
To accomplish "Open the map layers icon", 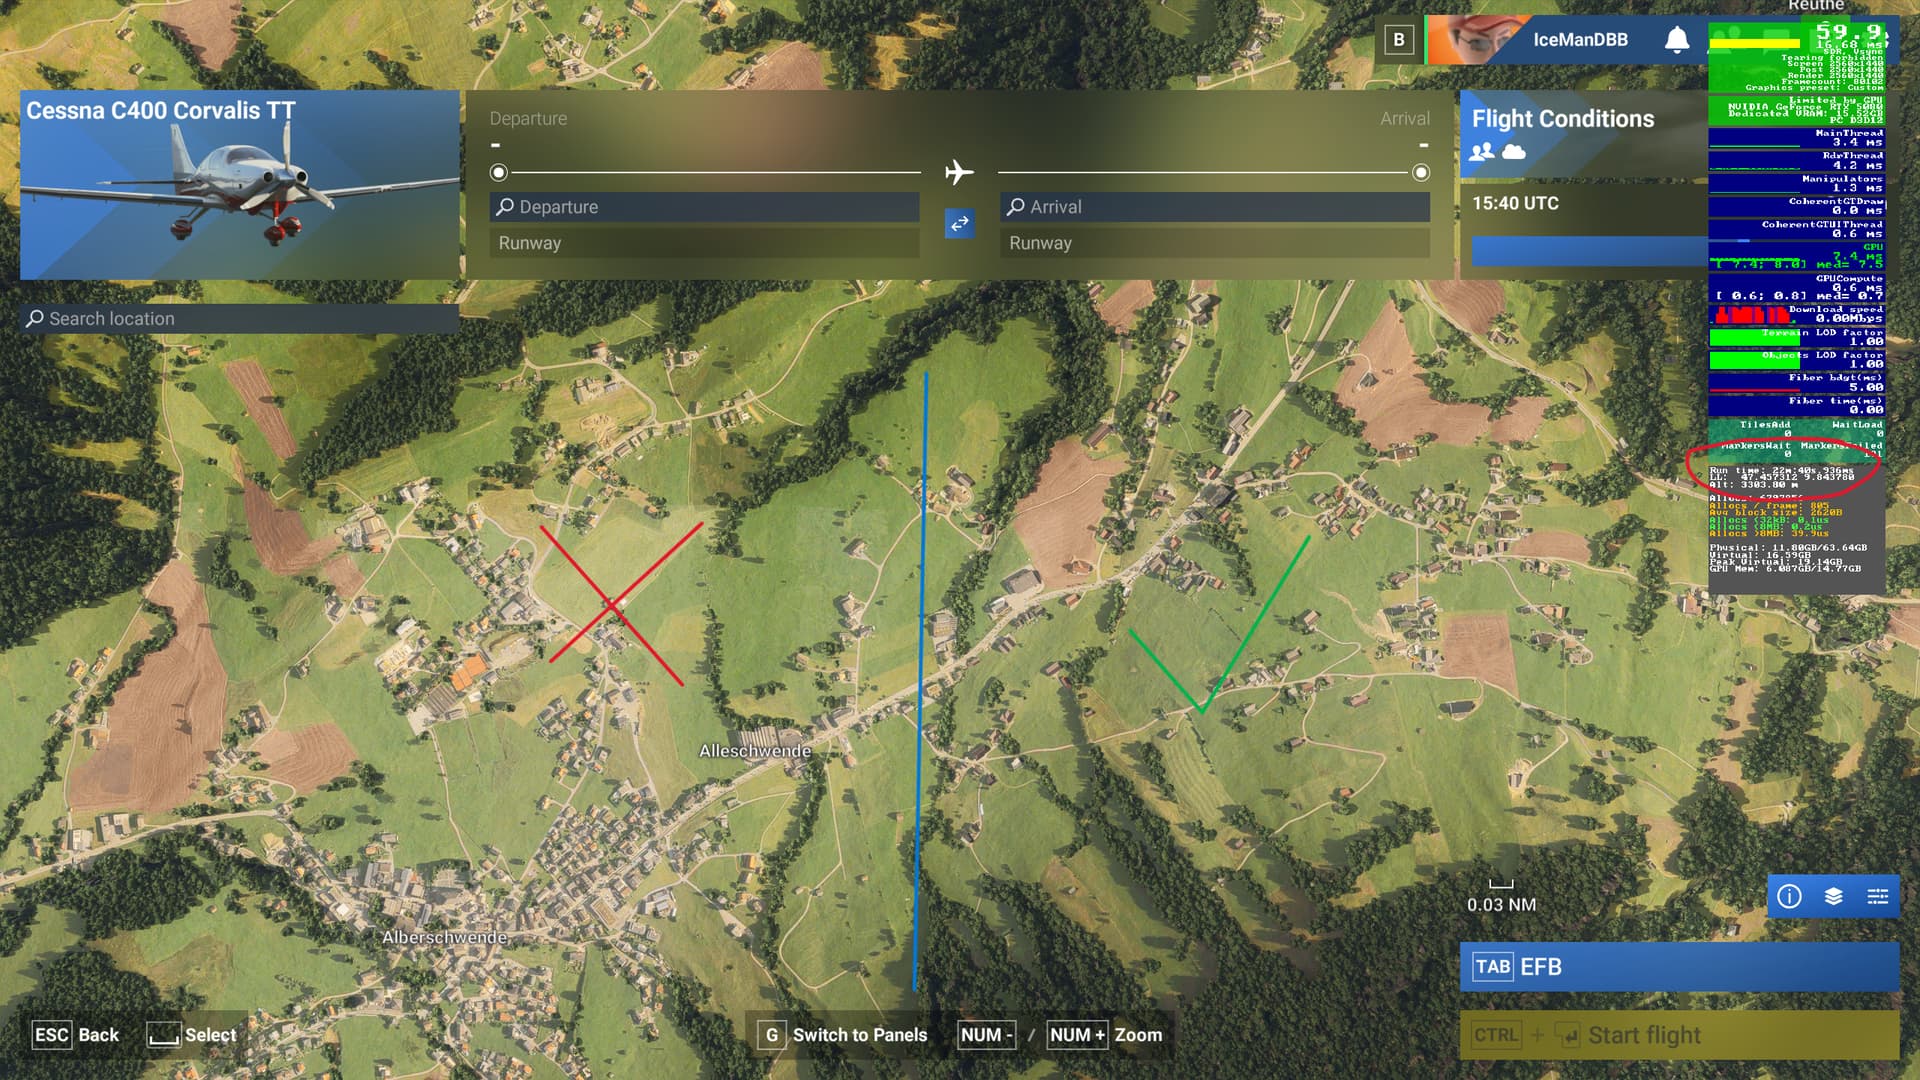I will [x=1833, y=896].
